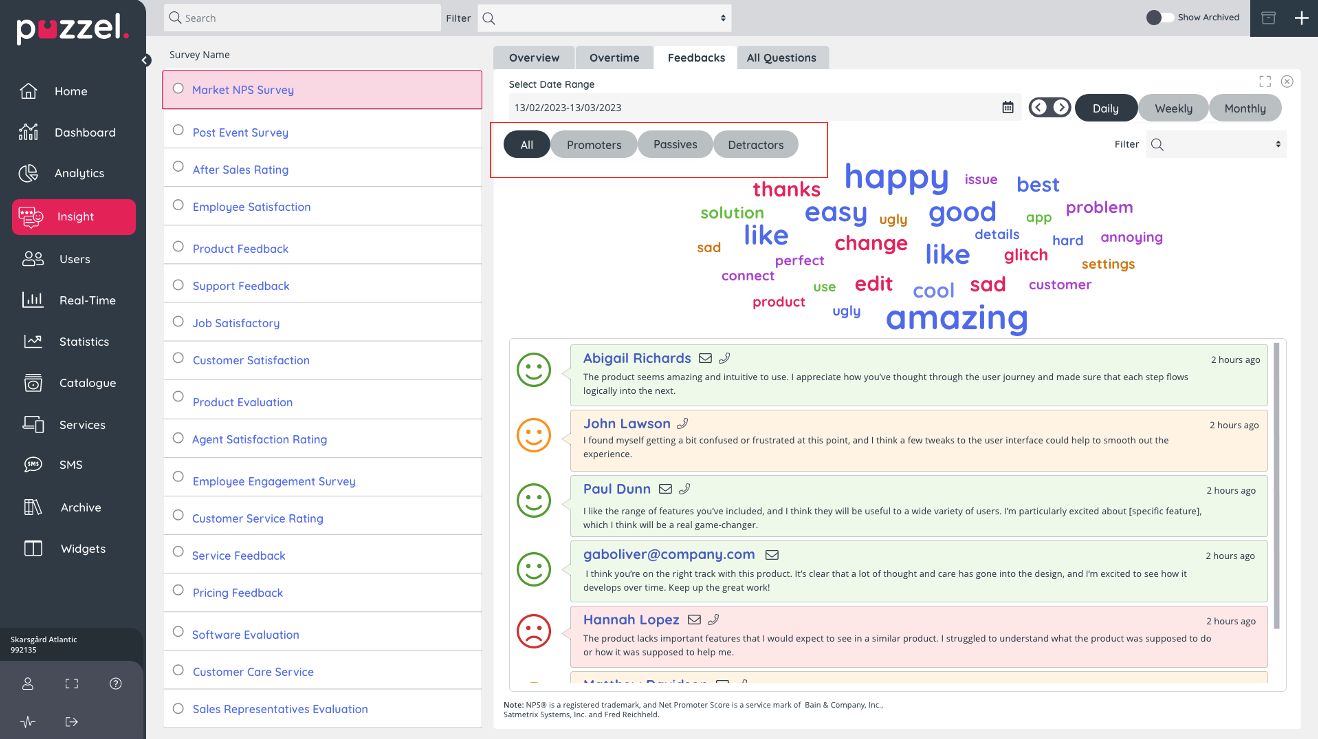Select the Post Event Survey radio button

point(178,131)
